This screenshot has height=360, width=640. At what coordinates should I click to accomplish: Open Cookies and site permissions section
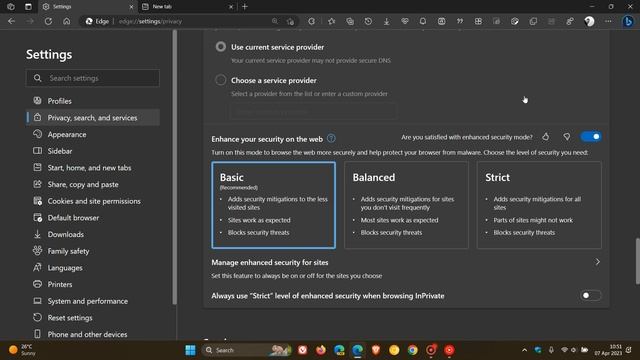tap(93, 201)
